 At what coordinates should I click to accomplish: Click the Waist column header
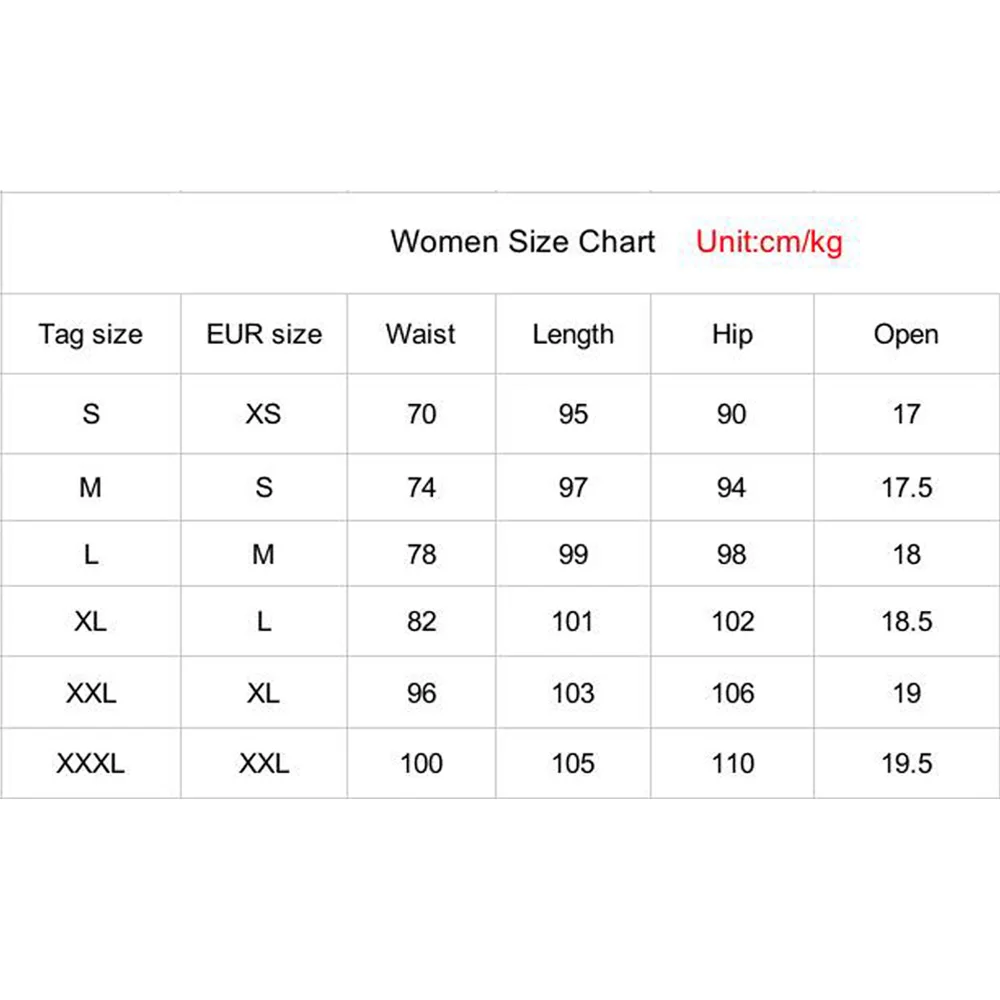421,334
